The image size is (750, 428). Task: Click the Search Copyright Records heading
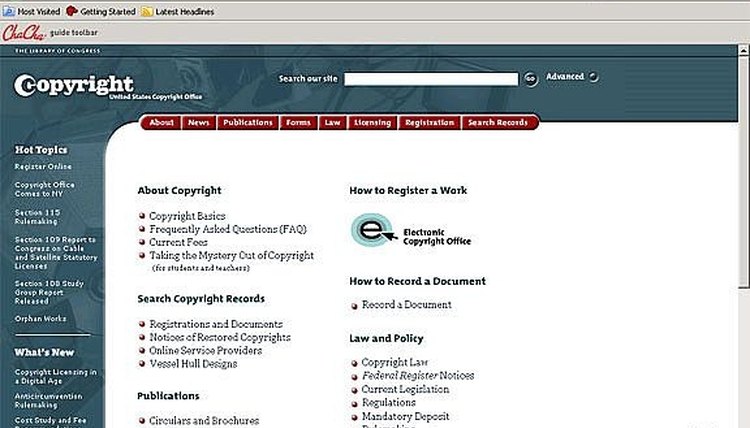201,299
